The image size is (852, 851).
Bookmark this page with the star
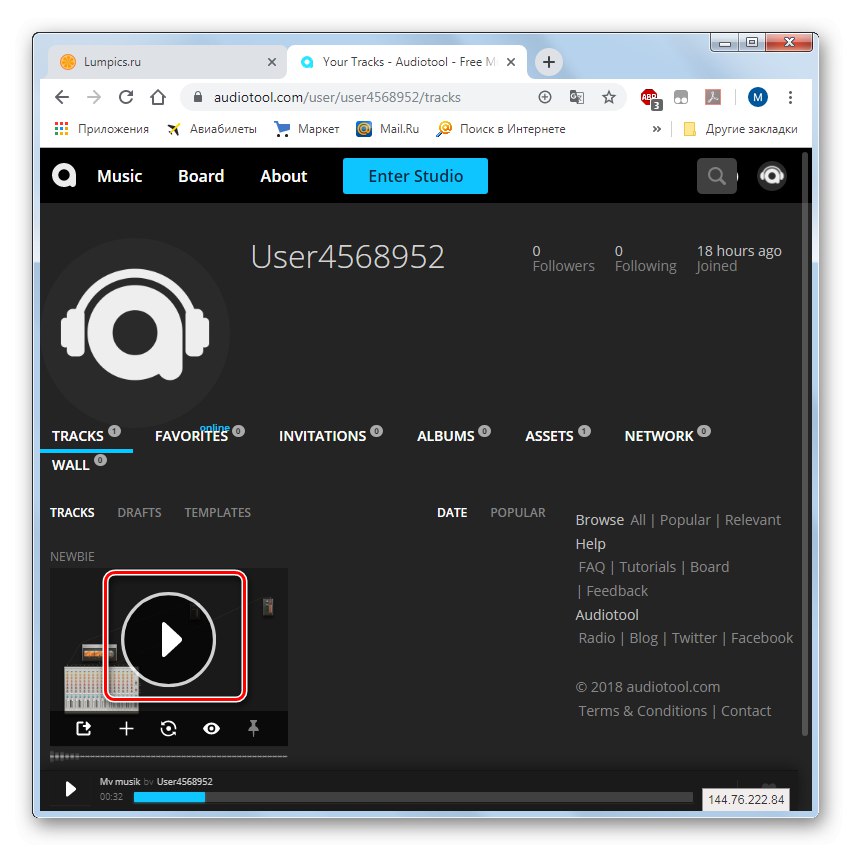pos(609,97)
